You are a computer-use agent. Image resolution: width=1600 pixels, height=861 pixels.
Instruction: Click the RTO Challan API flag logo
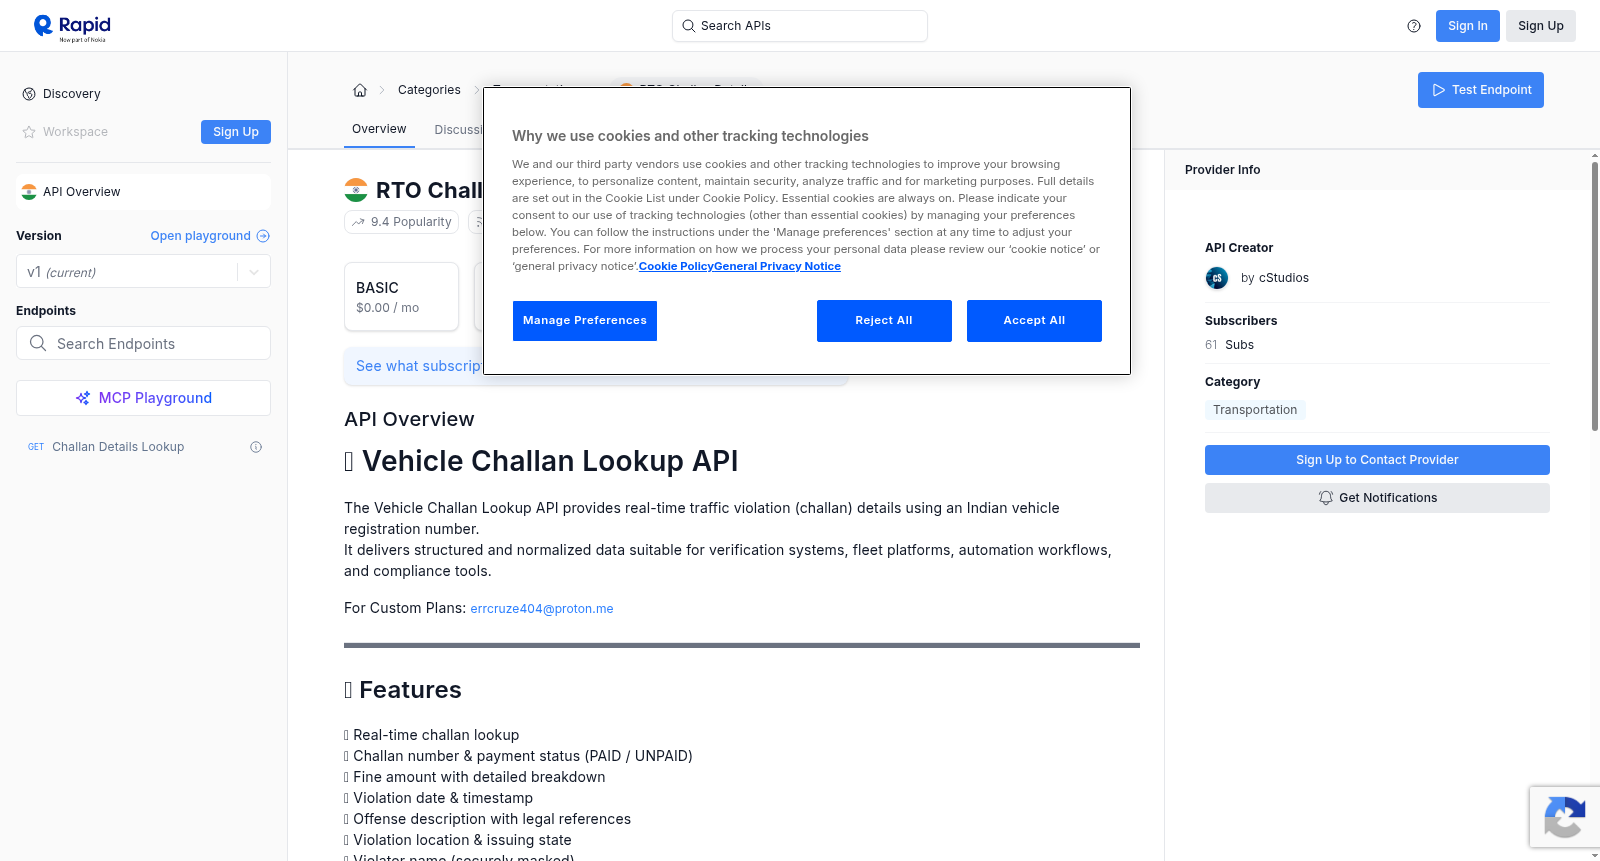pyautogui.click(x=356, y=190)
